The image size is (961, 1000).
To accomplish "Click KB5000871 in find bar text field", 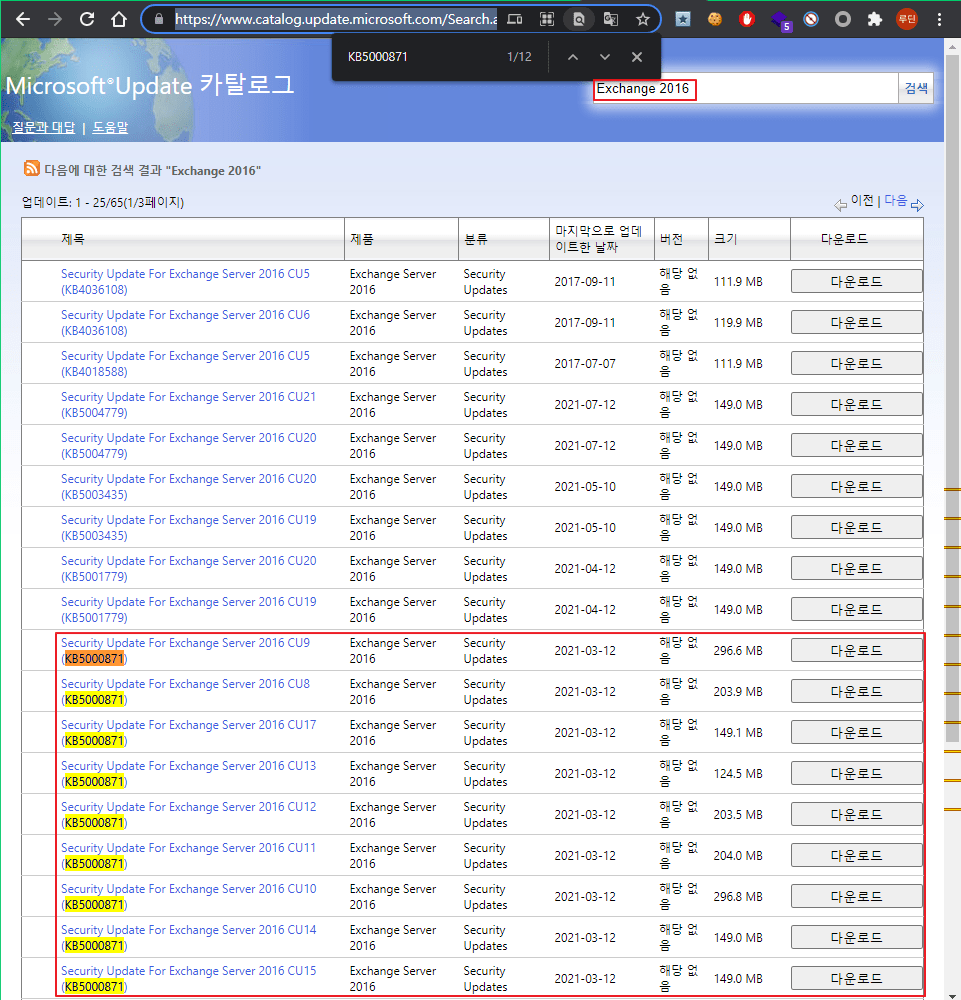I will (x=378, y=57).
